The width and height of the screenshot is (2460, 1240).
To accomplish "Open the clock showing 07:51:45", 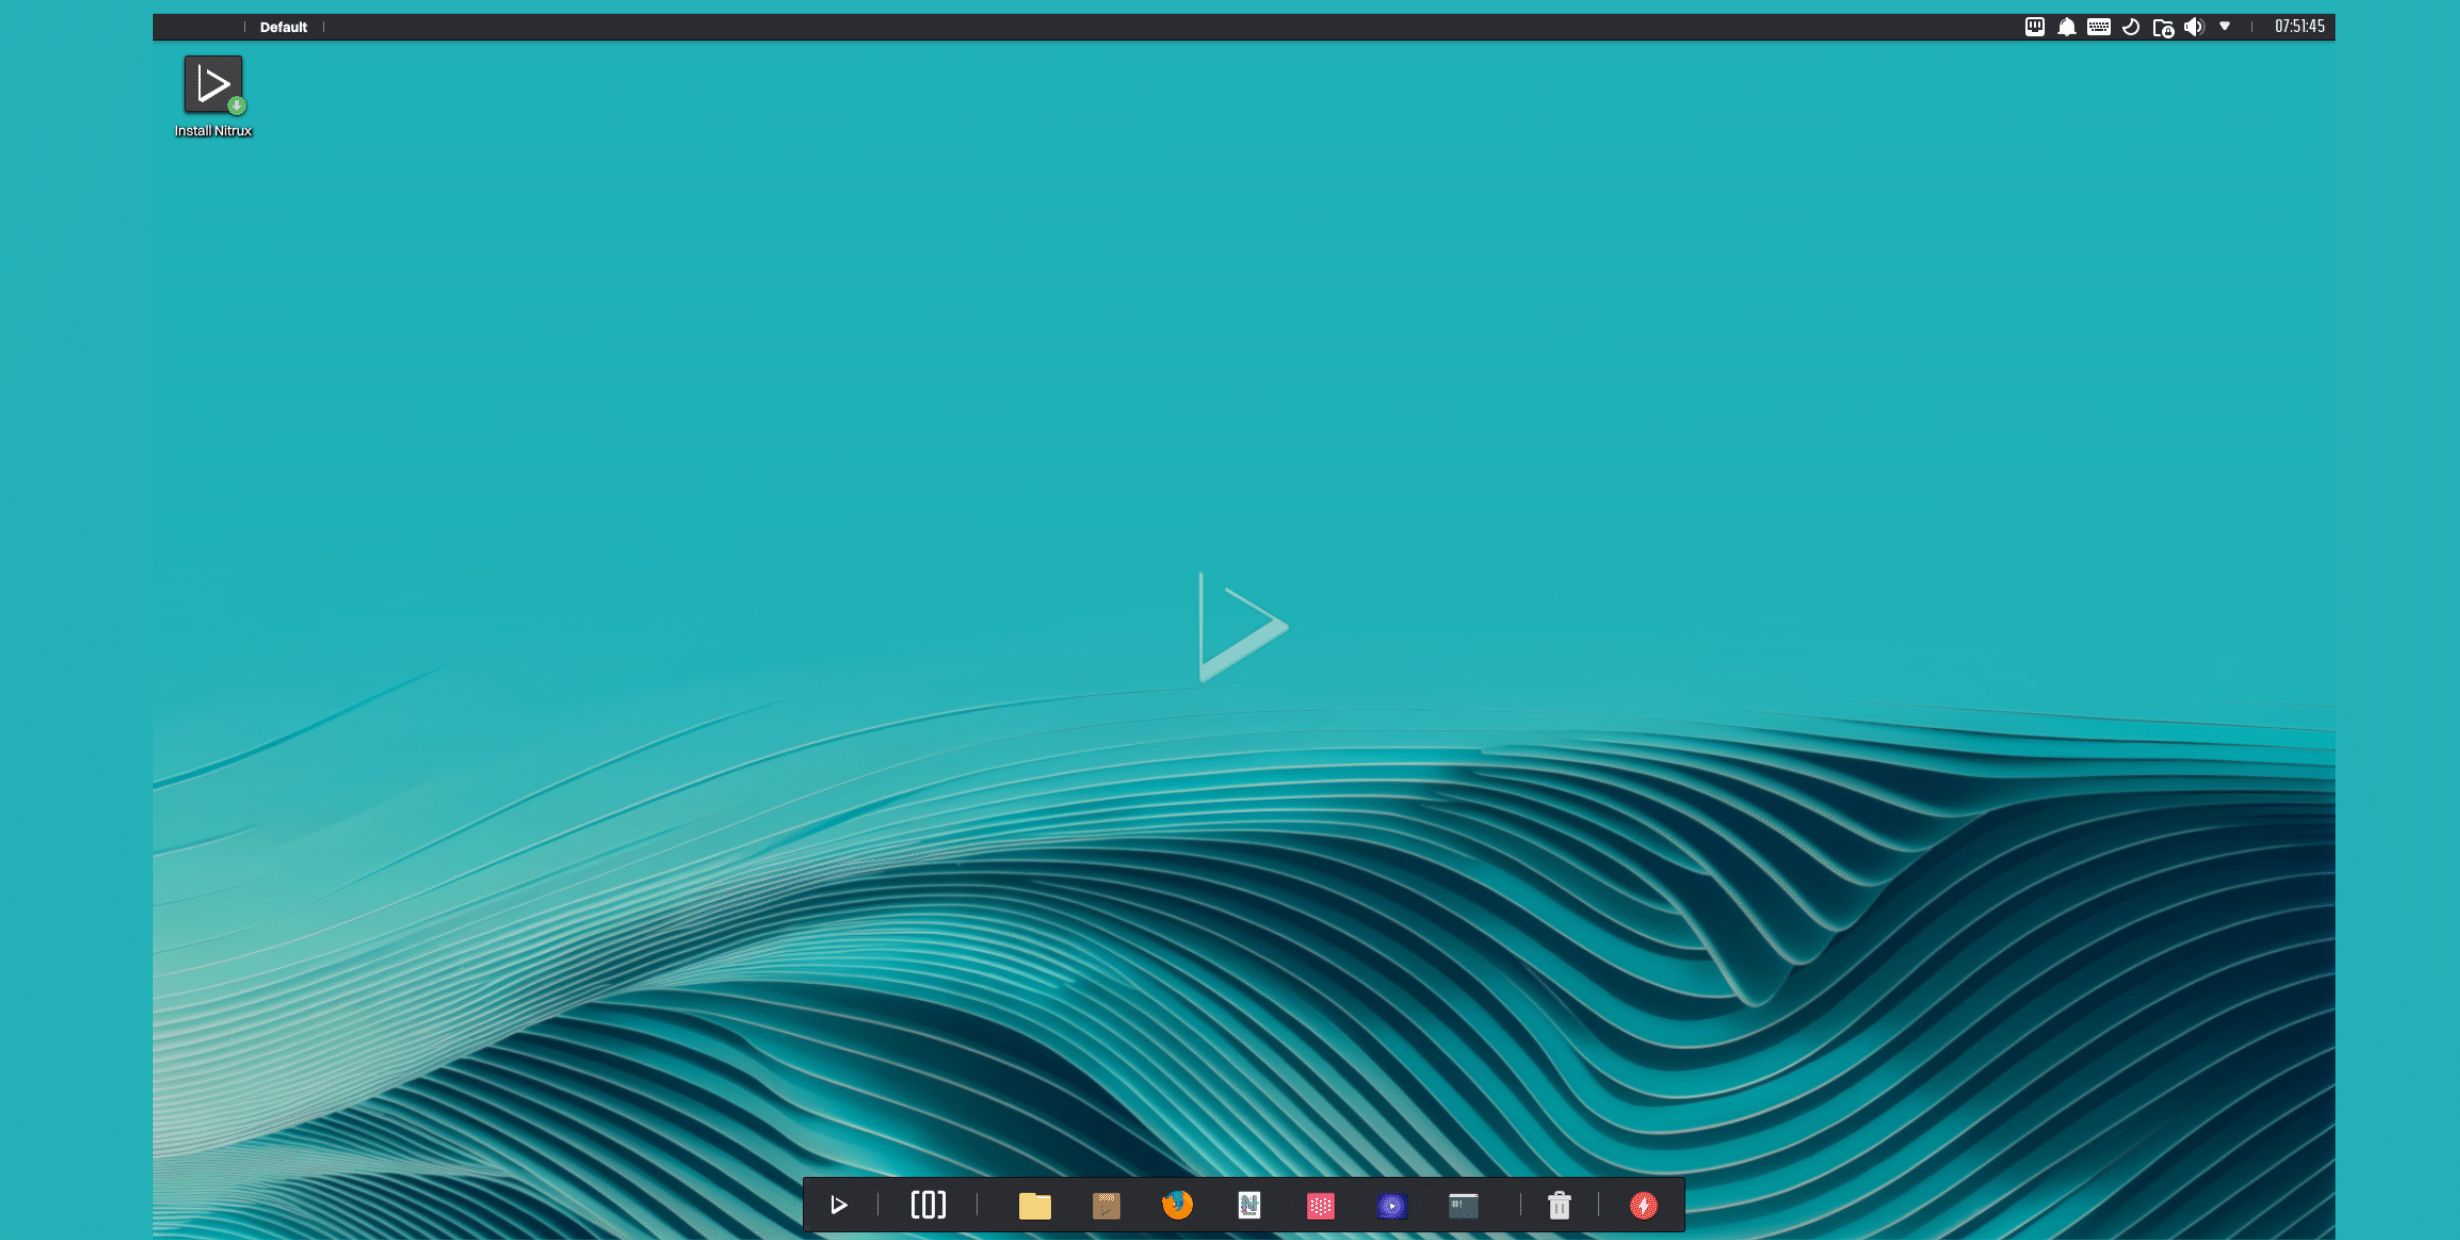I will [2299, 27].
